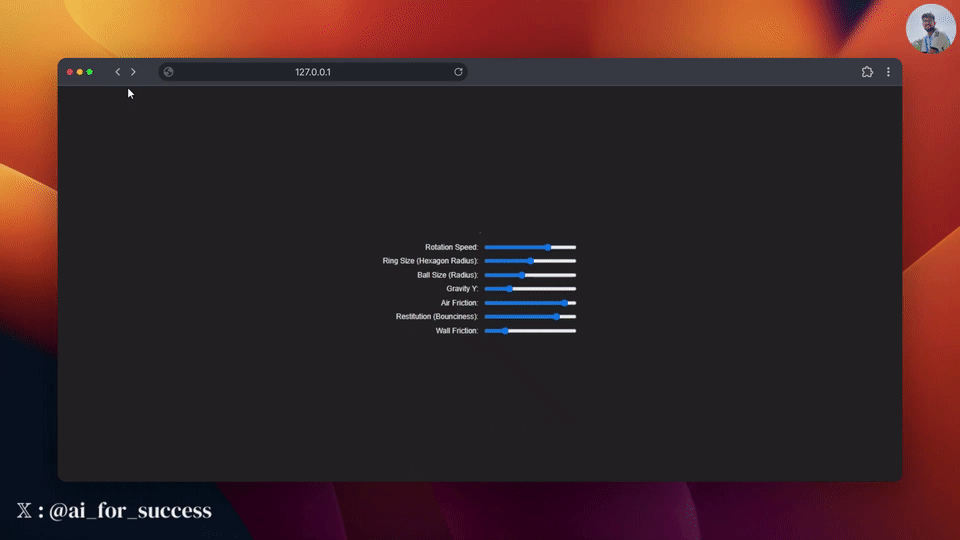The height and width of the screenshot is (540, 960).
Task: Maximize the window using green button
Action: click(x=90, y=72)
